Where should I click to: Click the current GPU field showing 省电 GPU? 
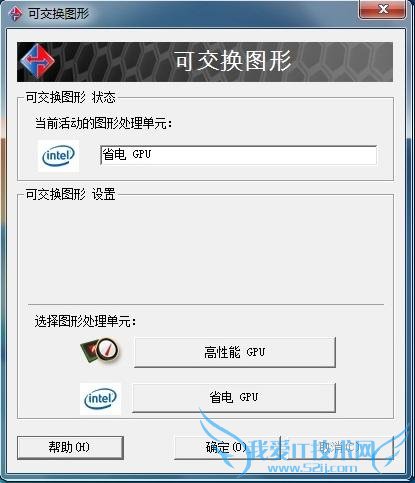click(x=238, y=155)
